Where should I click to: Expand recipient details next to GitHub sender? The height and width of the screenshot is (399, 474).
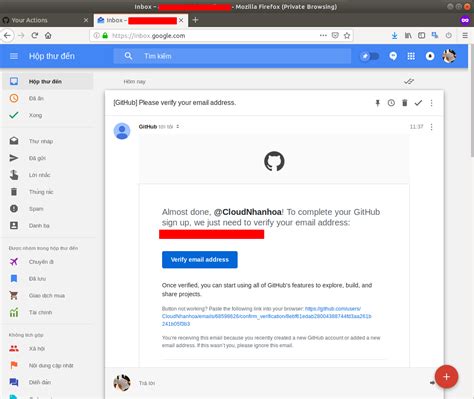click(178, 127)
